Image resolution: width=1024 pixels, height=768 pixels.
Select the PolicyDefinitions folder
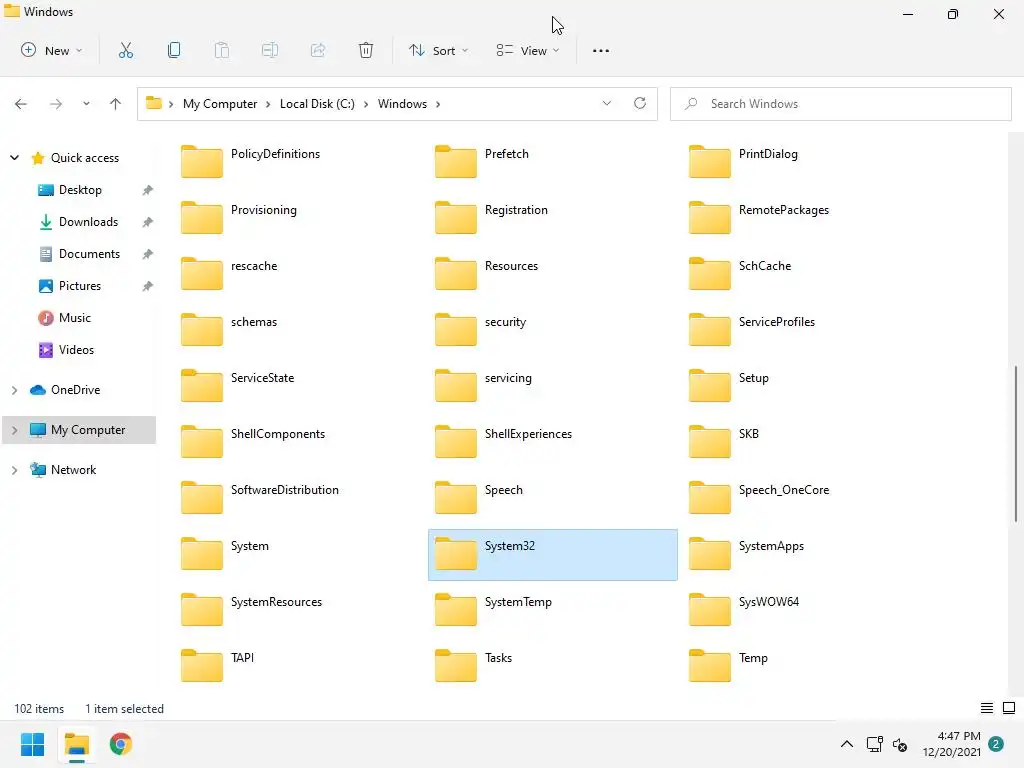pyautogui.click(x=251, y=162)
